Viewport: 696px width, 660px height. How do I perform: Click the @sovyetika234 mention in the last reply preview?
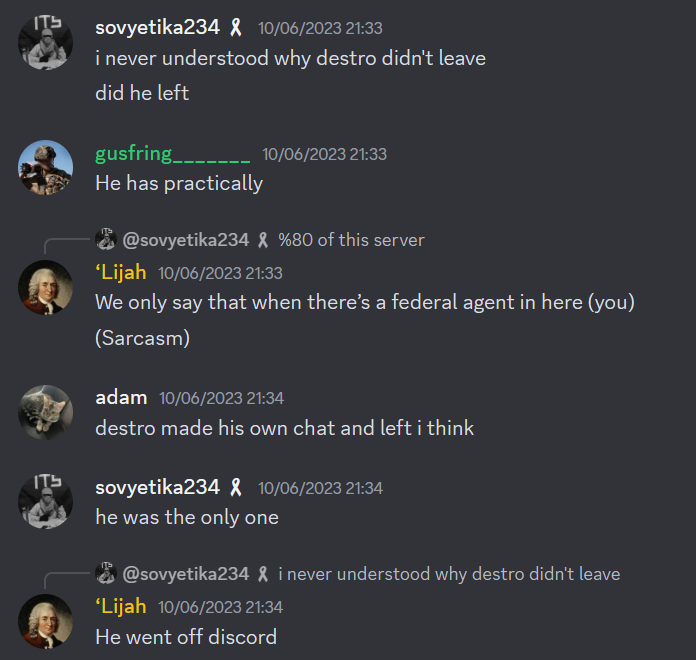click(x=186, y=574)
